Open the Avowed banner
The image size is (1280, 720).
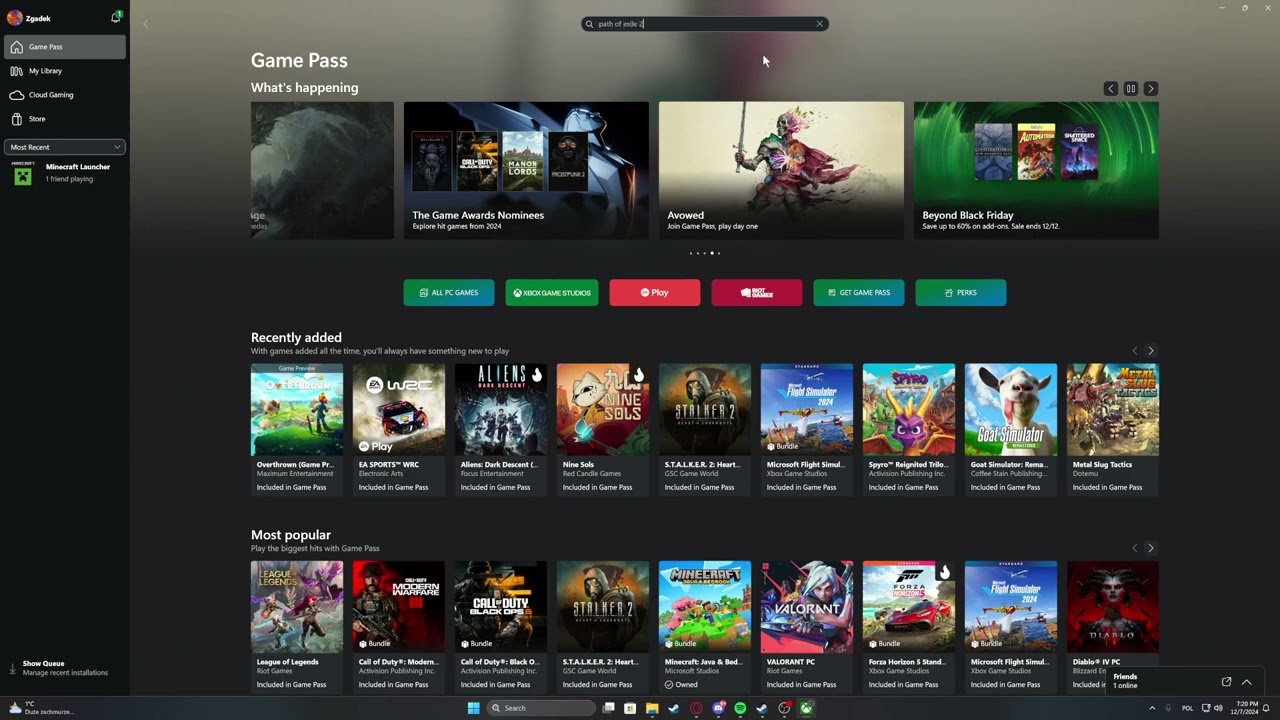click(x=781, y=170)
